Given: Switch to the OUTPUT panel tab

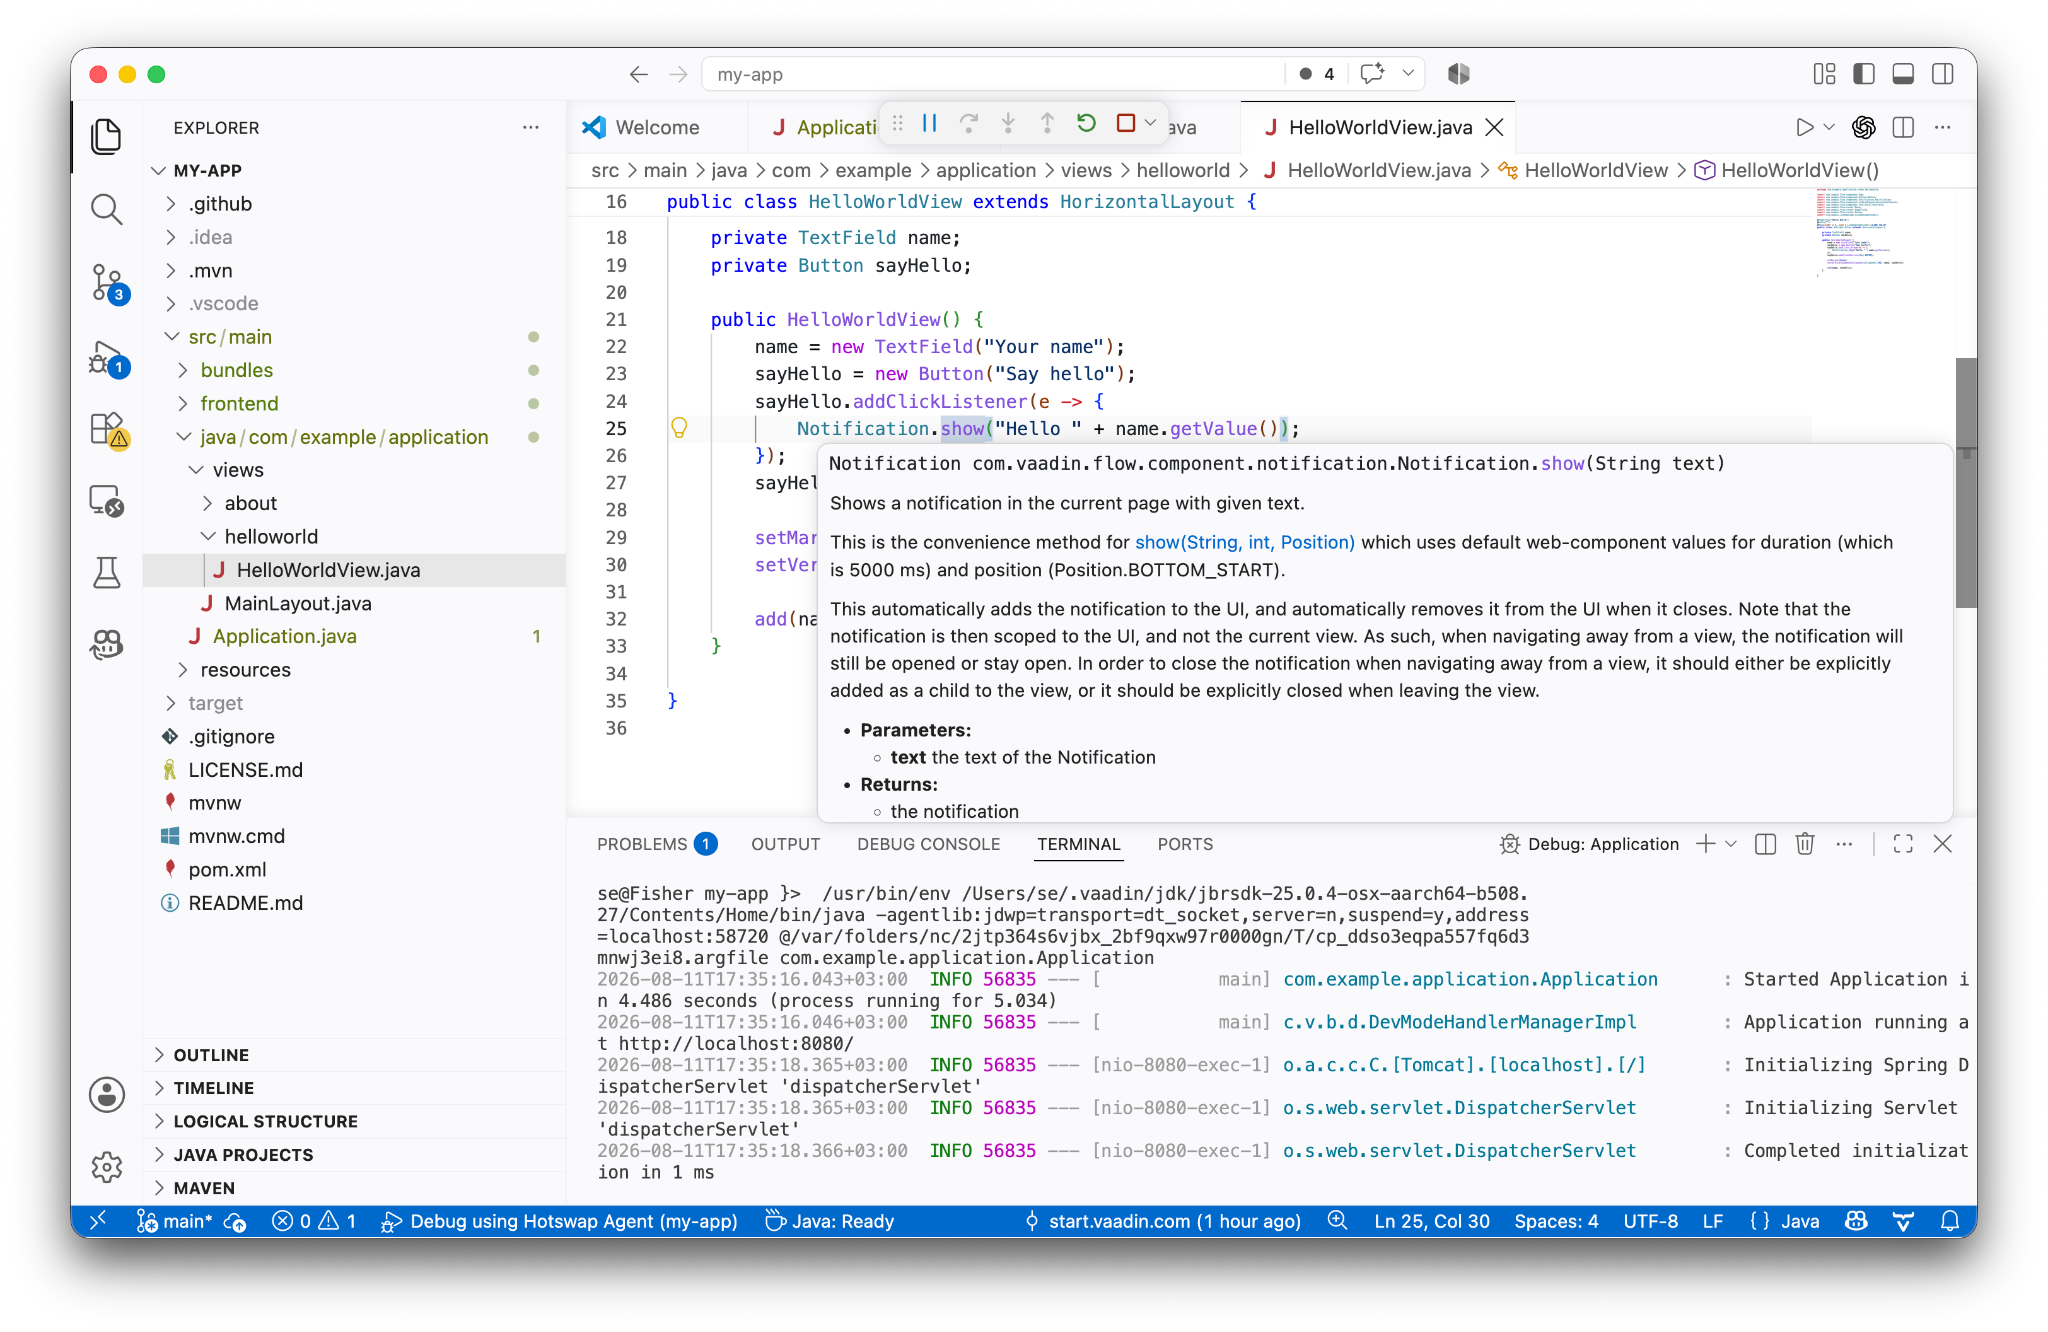Looking at the screenshot, I should pos(785,844).
